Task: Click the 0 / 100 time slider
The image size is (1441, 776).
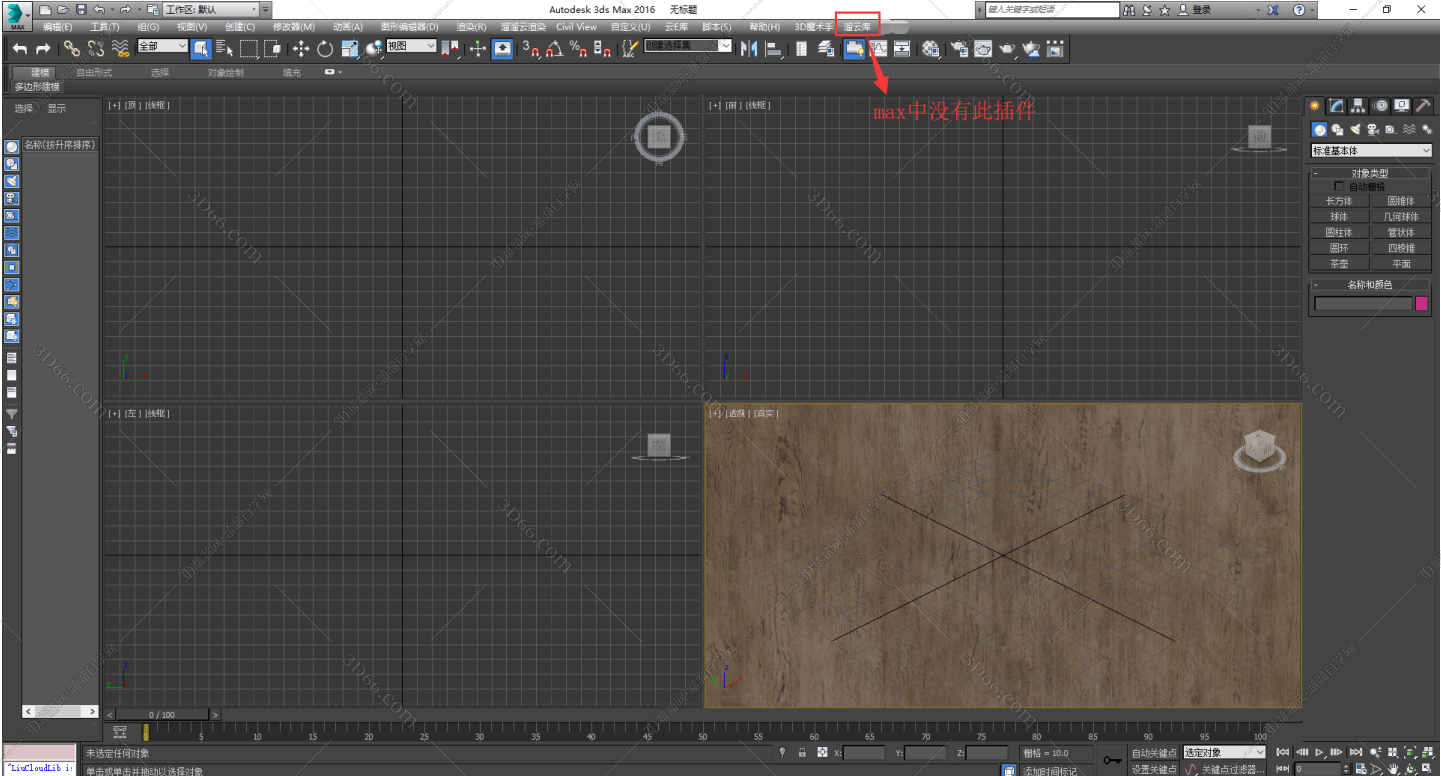Action: pyautogui.click(x=160, y=714)
